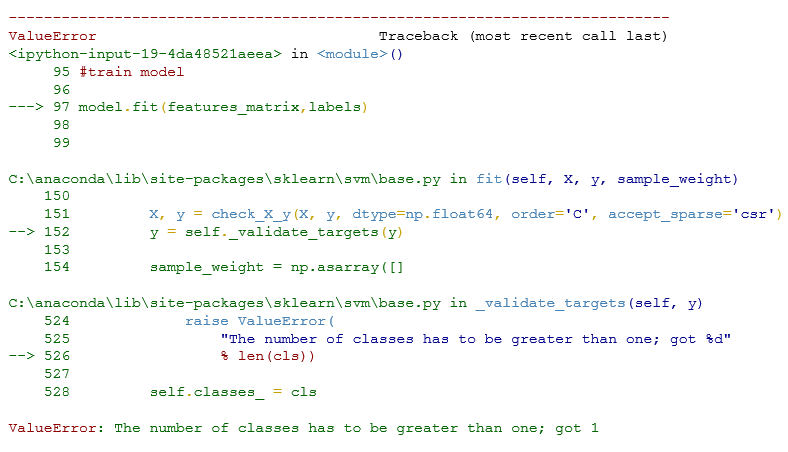Select the ipython-input-19-4da48521aeea reference
The height and width of the screenshot is (452, 788).
point(145,54)
